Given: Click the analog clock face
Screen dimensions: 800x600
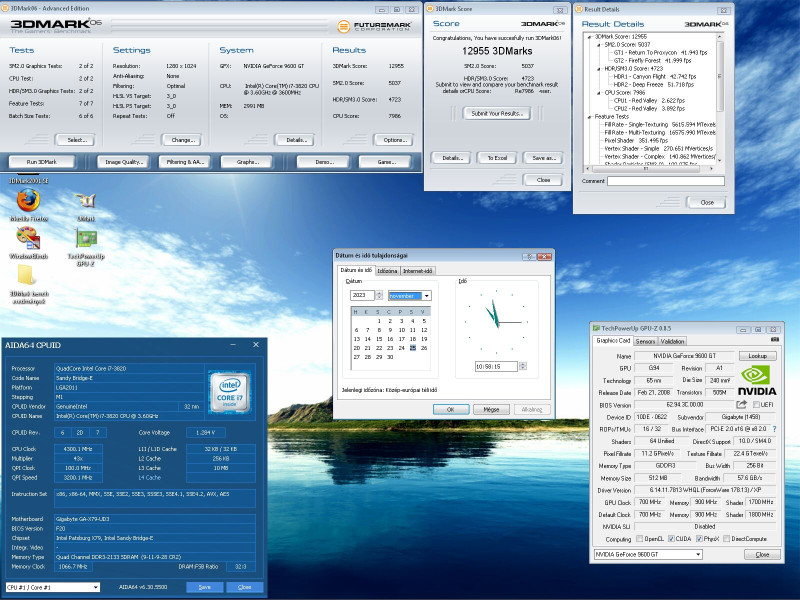Looking at the screenshot, I should [496, 322].
